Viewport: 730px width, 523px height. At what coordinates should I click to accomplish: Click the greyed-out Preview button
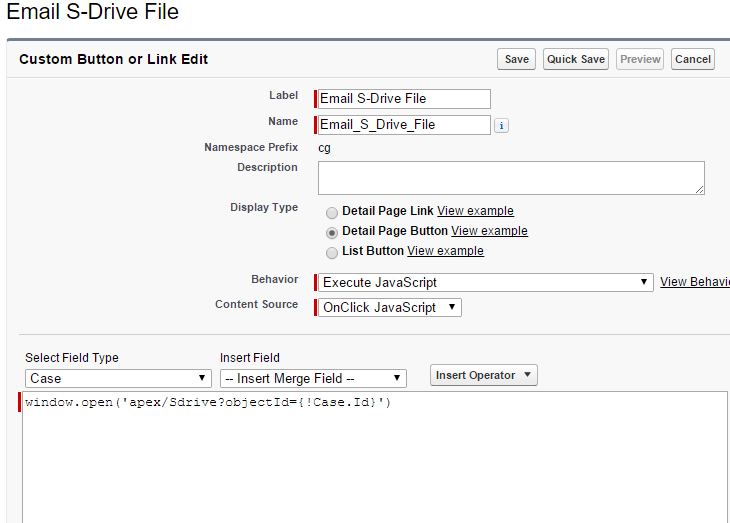pyautogui.click(x=640, y=59)
